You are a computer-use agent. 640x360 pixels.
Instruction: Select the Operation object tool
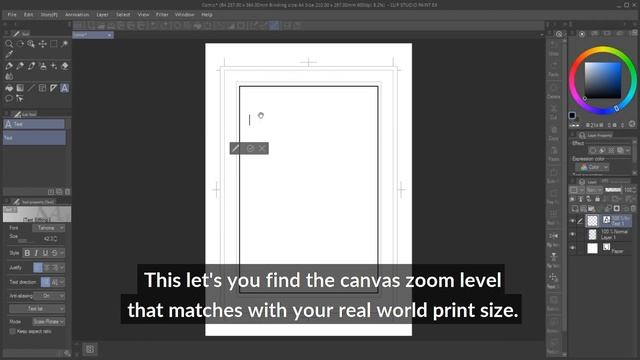31,44
